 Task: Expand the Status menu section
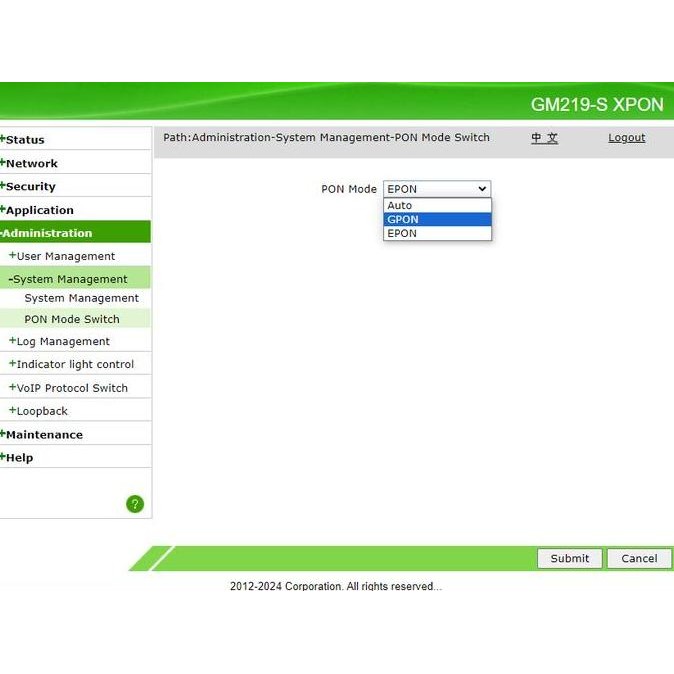point(25,140)
